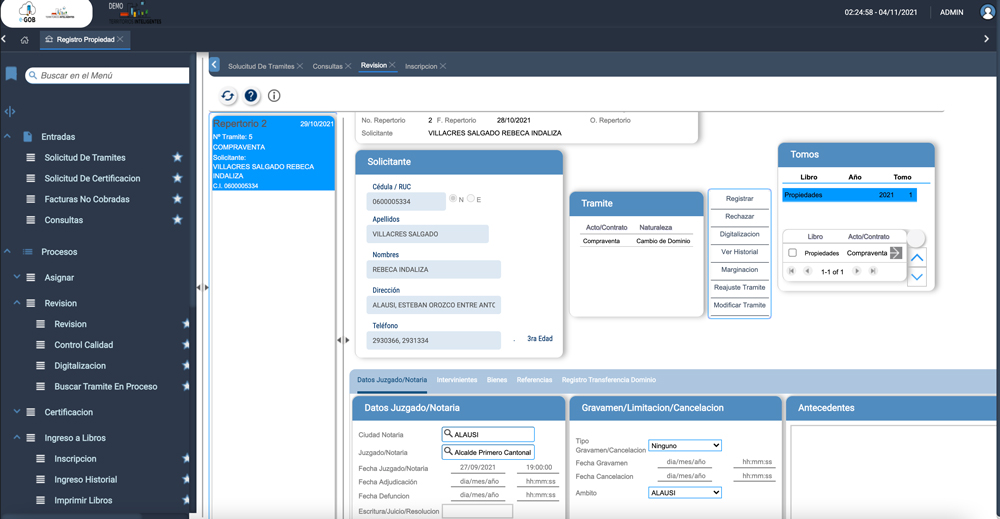Switch to the Inscripcion tab

[420, 66]
